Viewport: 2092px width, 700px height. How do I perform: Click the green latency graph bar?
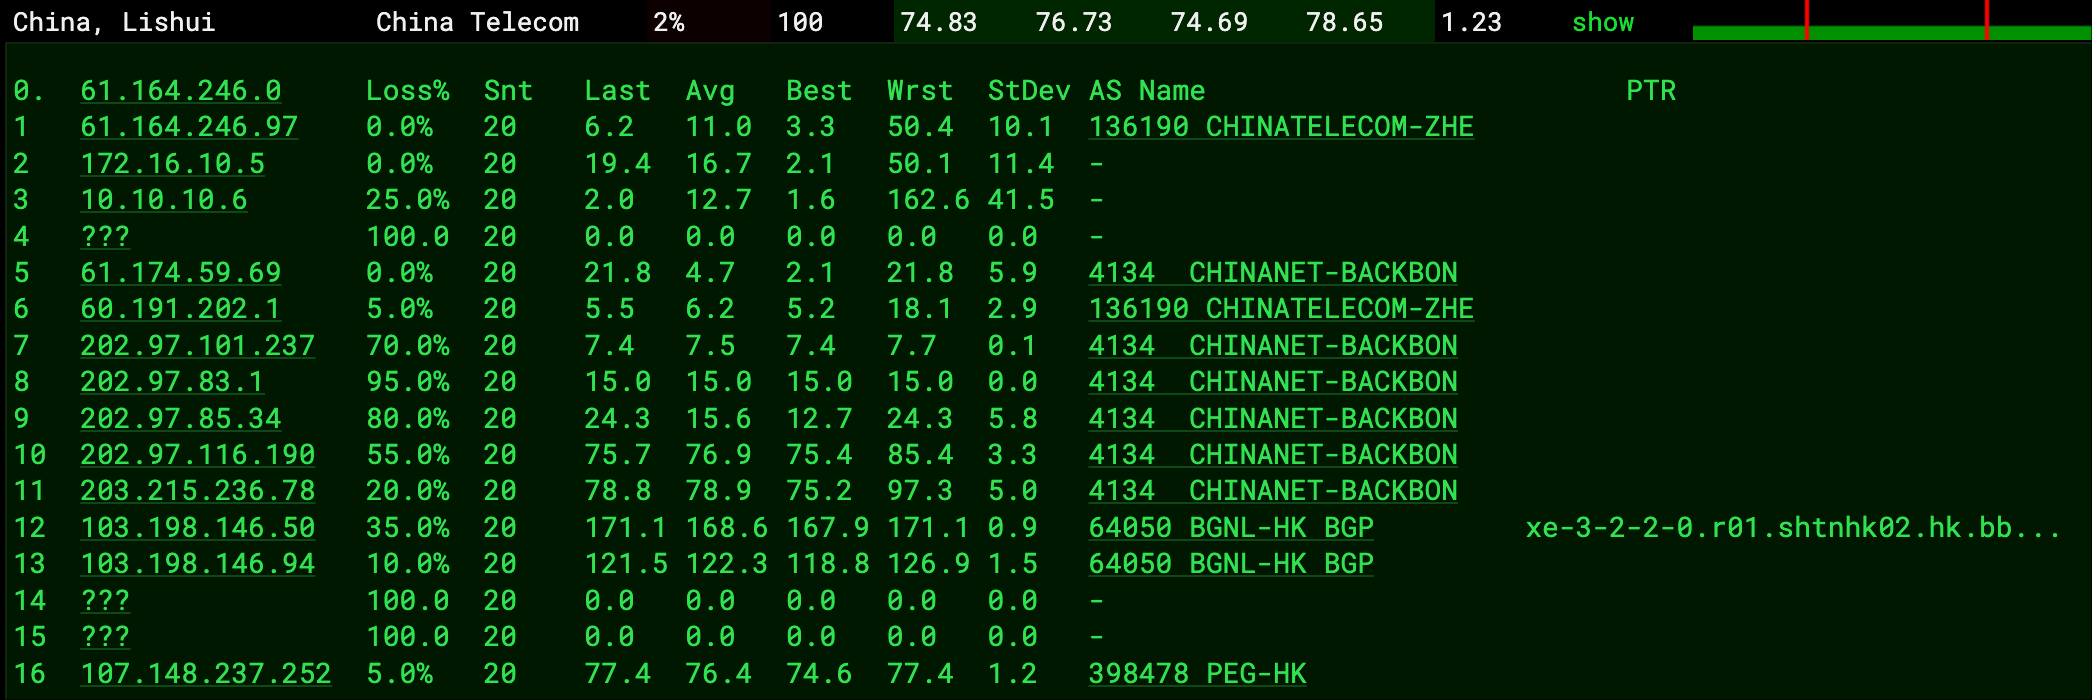1891,33
